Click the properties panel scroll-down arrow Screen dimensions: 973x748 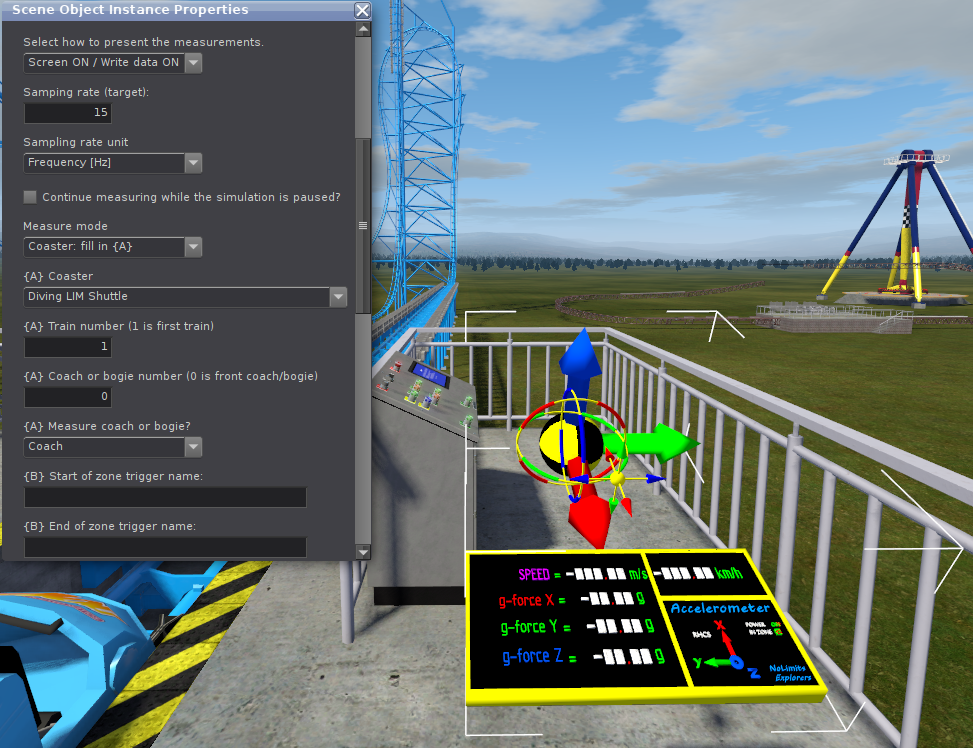pyautogui.click(x=363, y=552)
